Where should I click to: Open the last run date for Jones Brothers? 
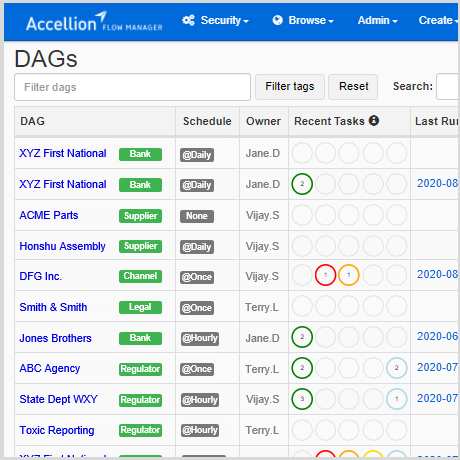[437, 336]
